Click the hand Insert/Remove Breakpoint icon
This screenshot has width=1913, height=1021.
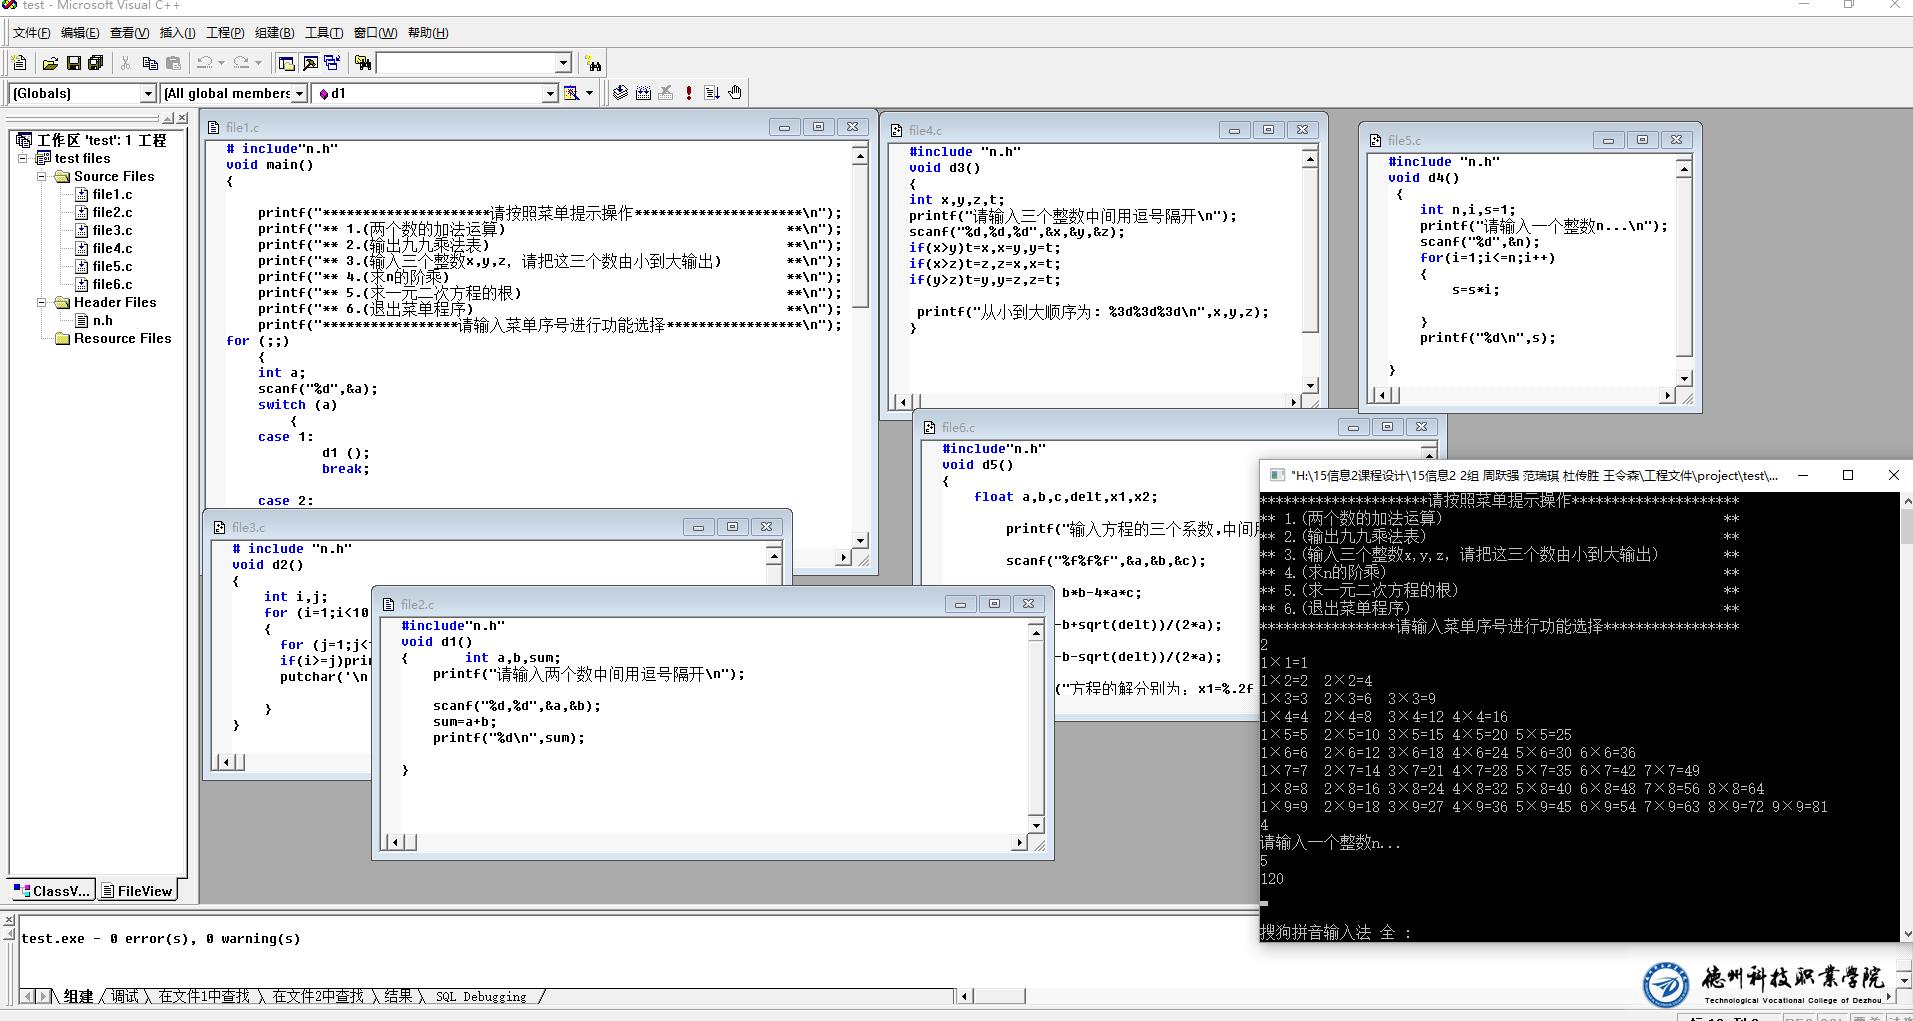click(x=735, y=93)
